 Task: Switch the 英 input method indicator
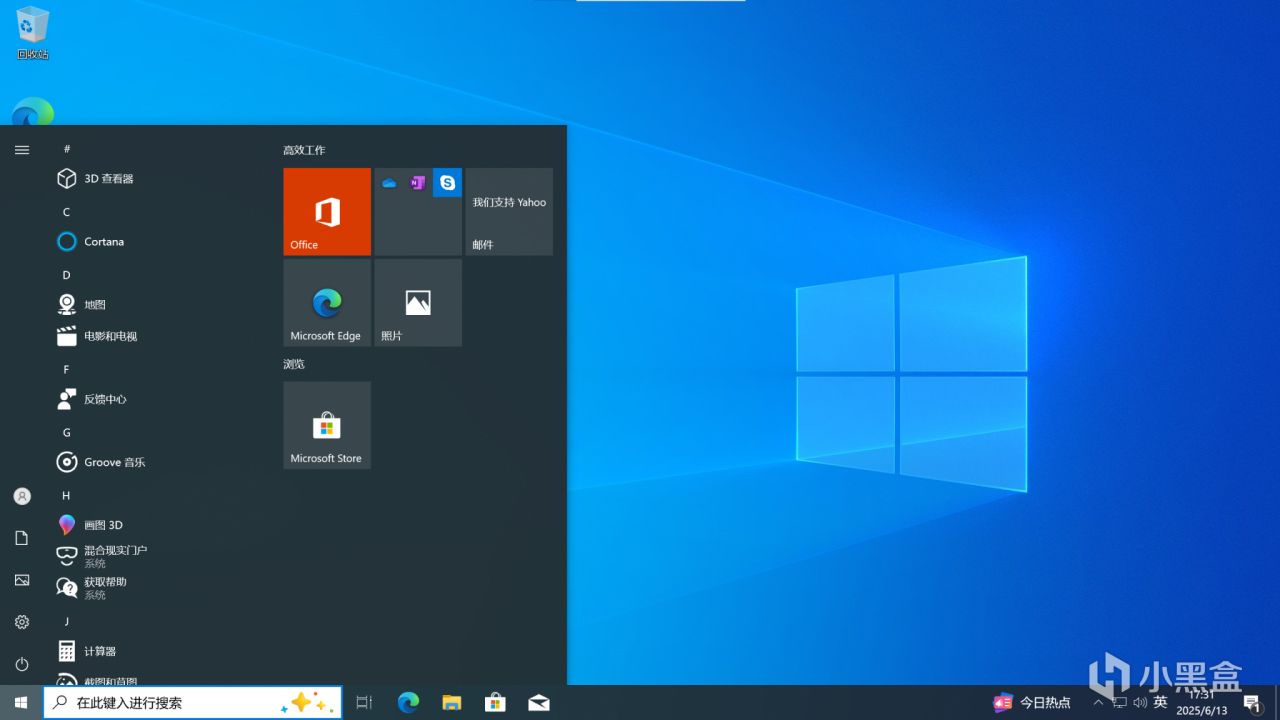1160,703
